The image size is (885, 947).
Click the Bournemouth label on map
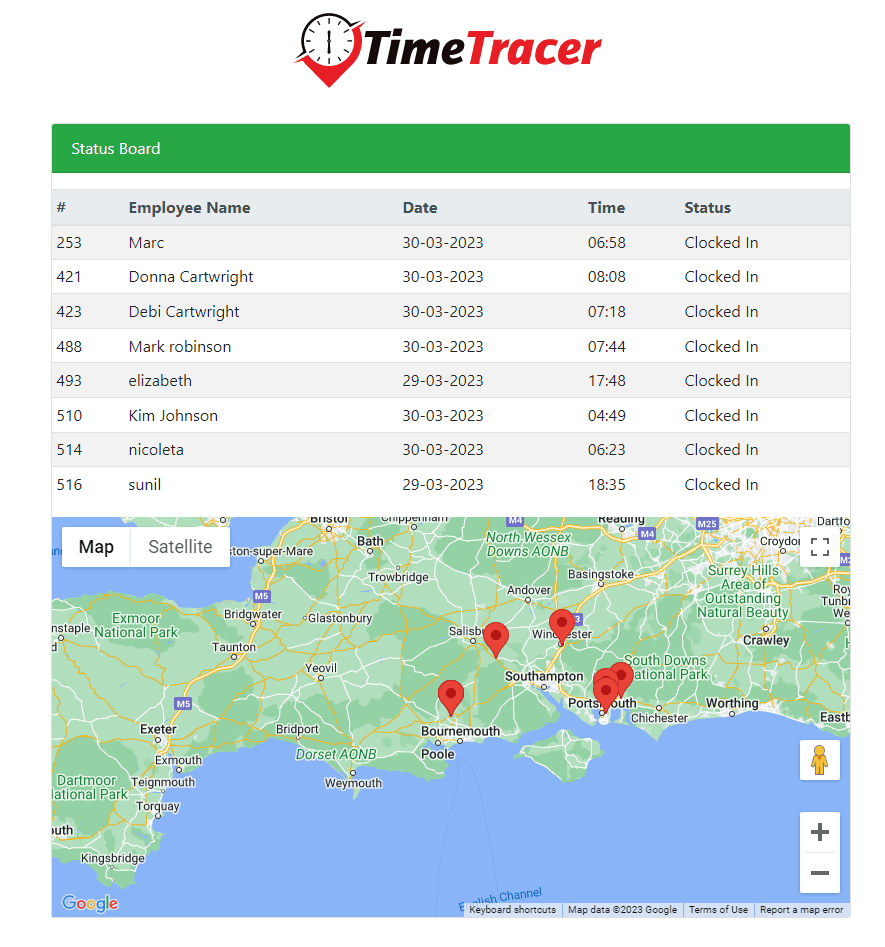[460, 731]
